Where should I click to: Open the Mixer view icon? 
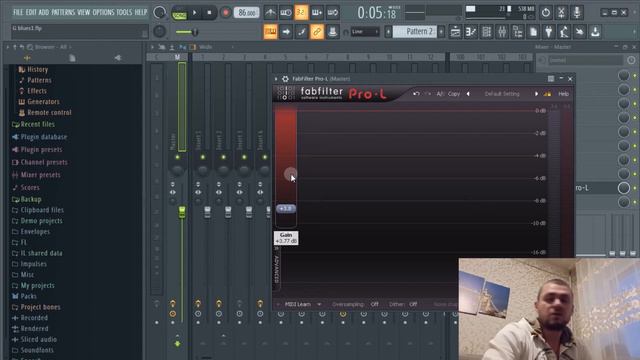pos(502,31)
